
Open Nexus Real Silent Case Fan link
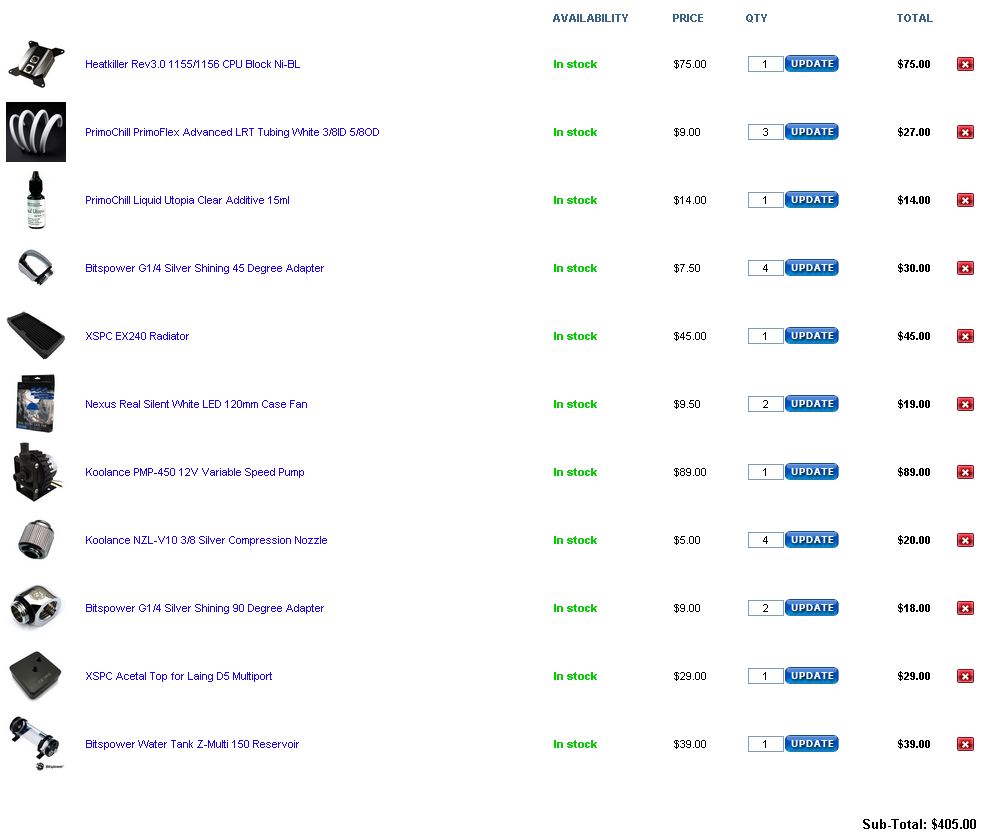196,404
